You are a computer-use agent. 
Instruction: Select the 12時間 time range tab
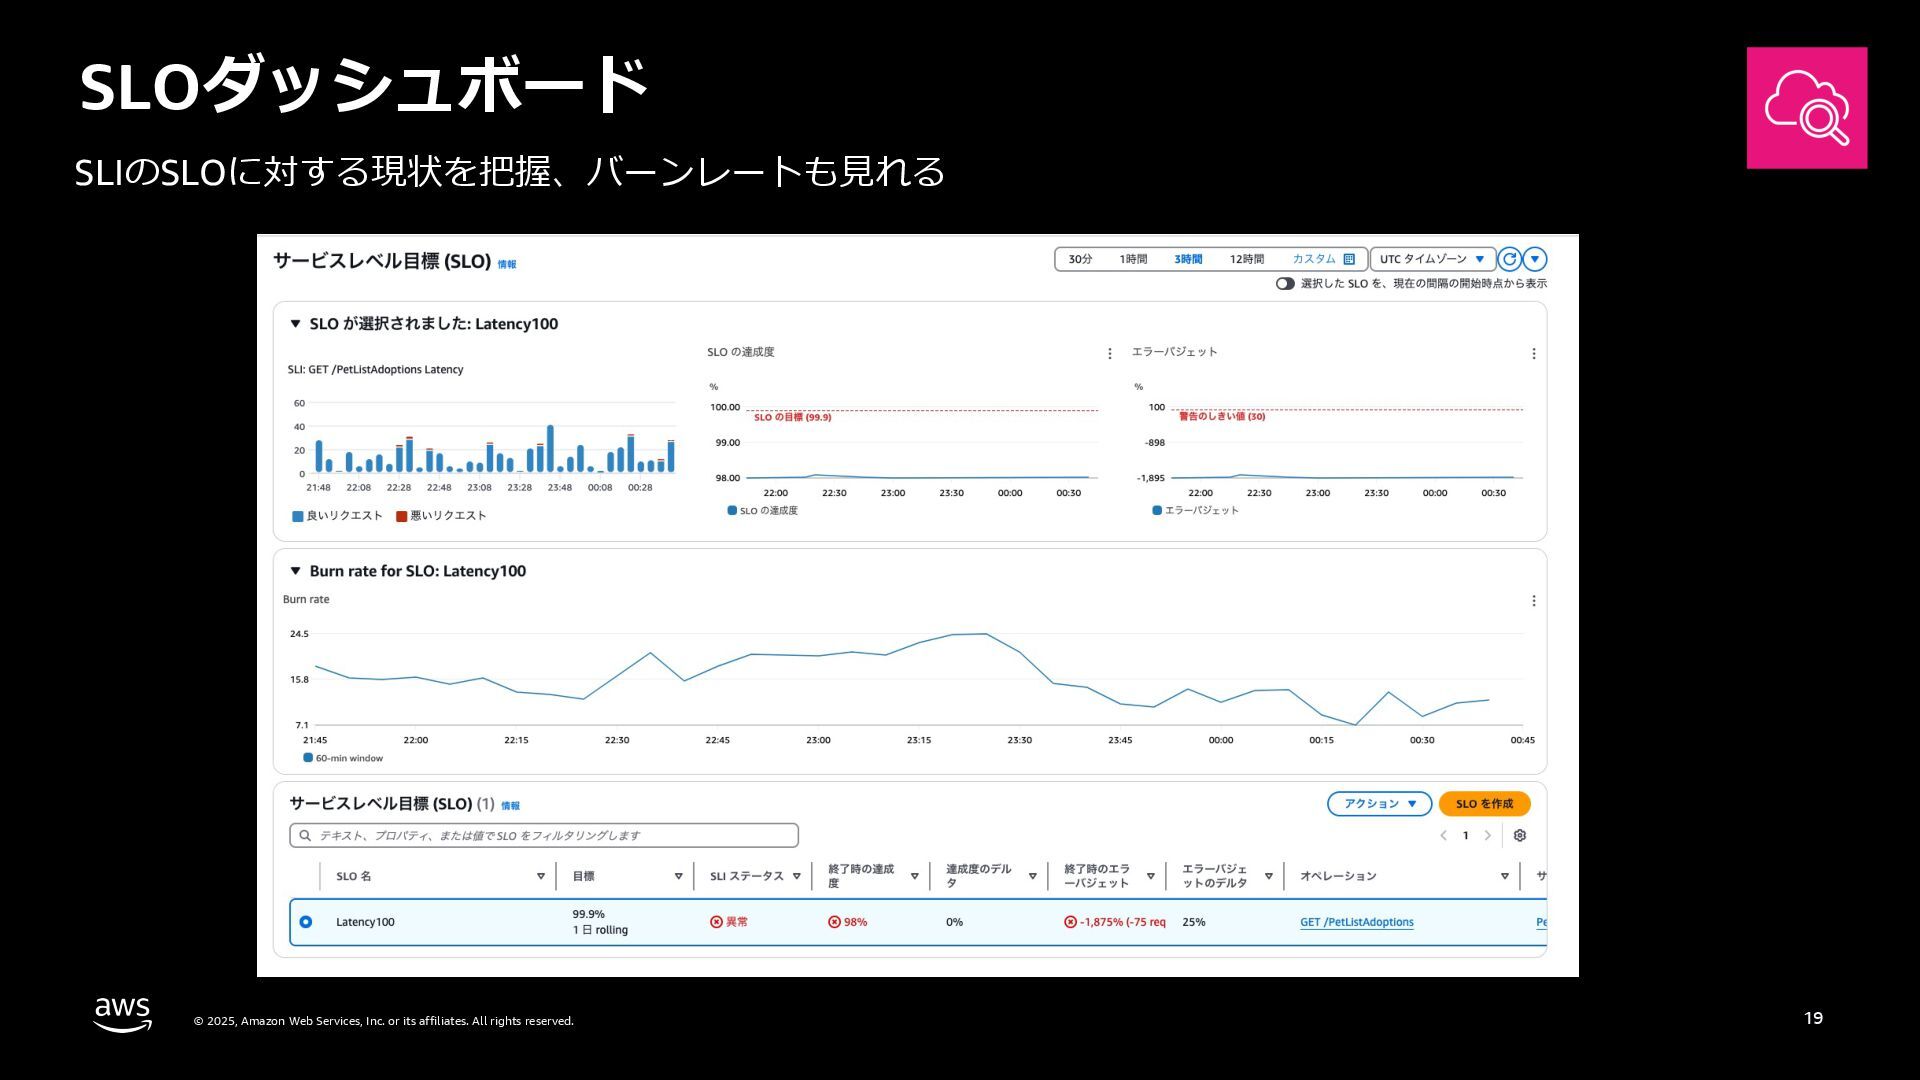(1246, 260)
